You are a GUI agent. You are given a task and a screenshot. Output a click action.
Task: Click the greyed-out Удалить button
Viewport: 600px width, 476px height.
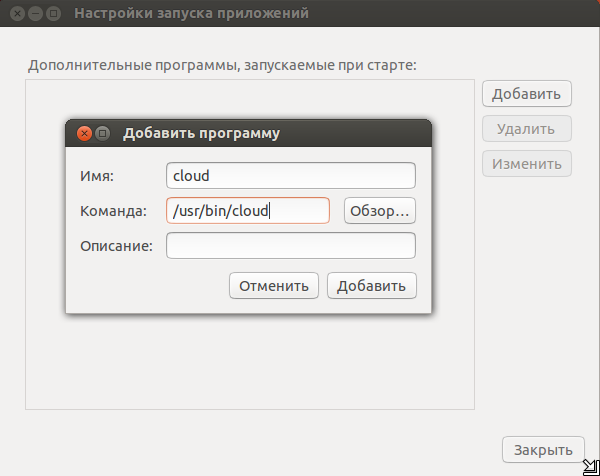527,129
